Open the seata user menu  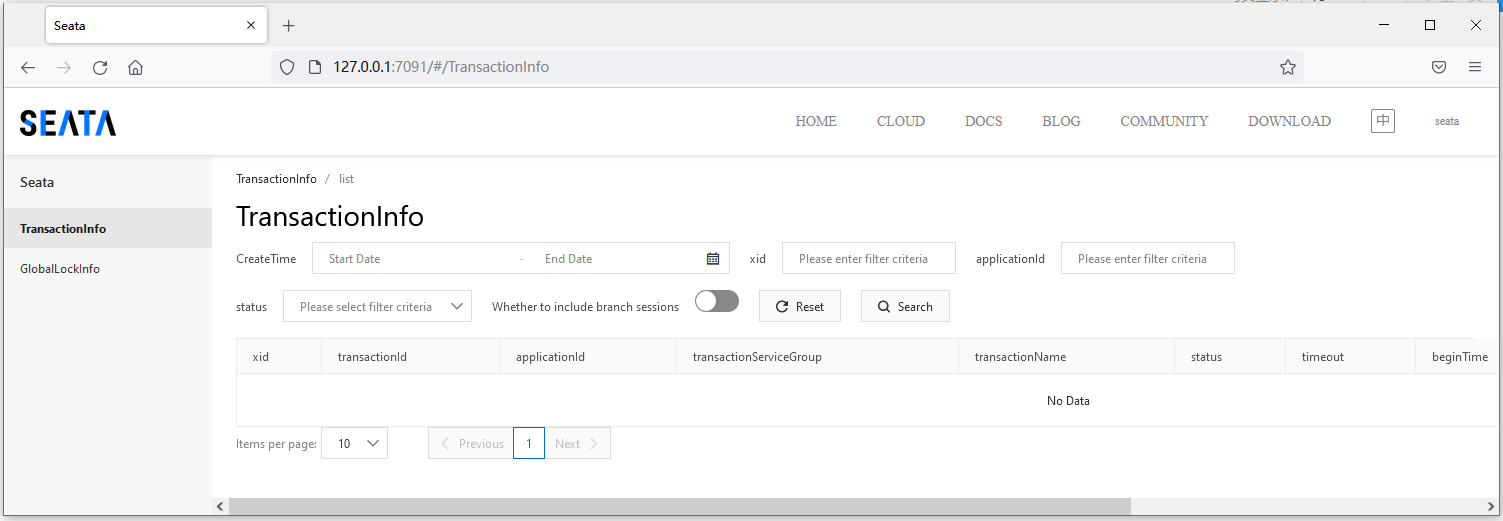coord(1447,121)
